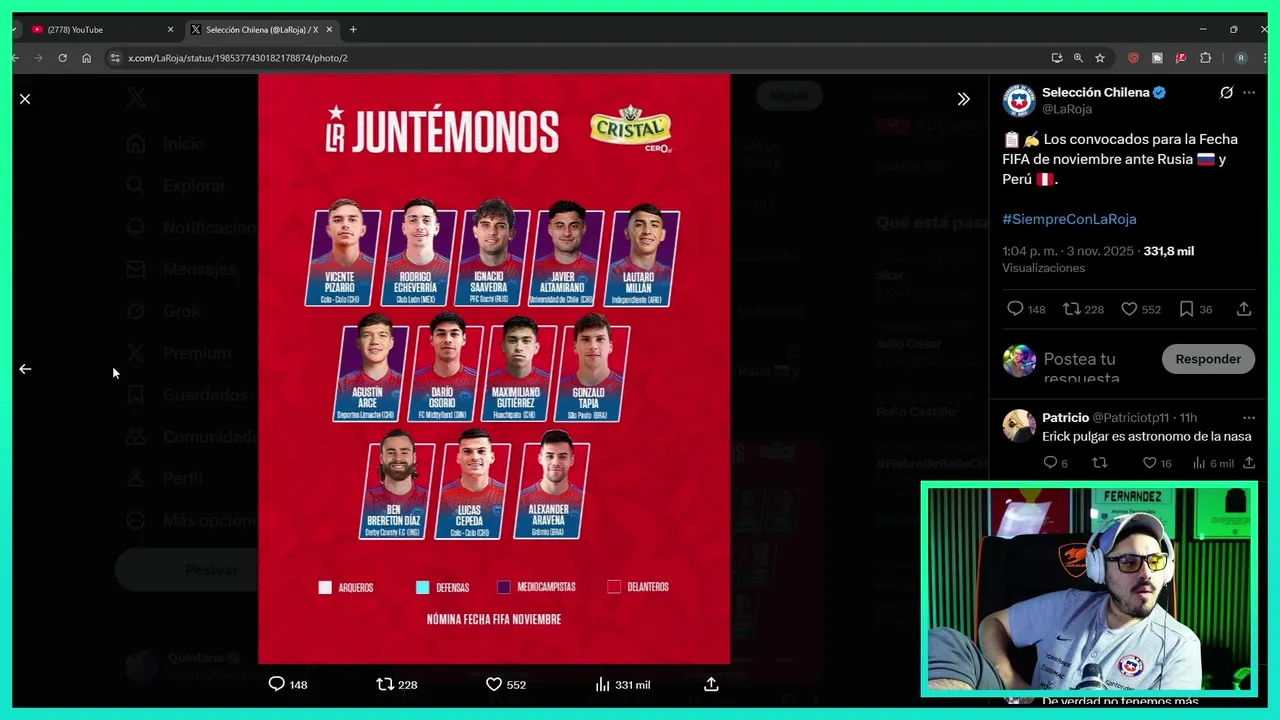Open the @LaRoja handle link

coord(1067,109)
